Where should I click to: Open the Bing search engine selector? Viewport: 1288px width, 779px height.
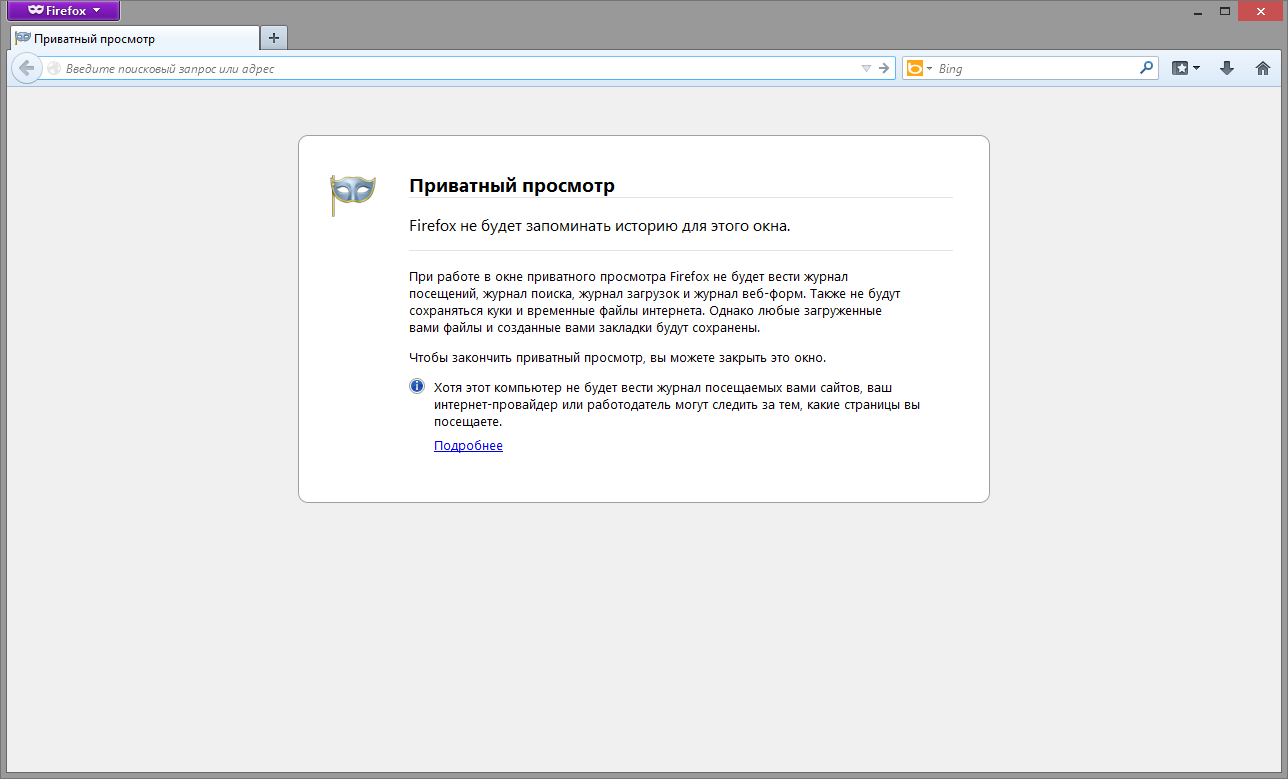918,69
